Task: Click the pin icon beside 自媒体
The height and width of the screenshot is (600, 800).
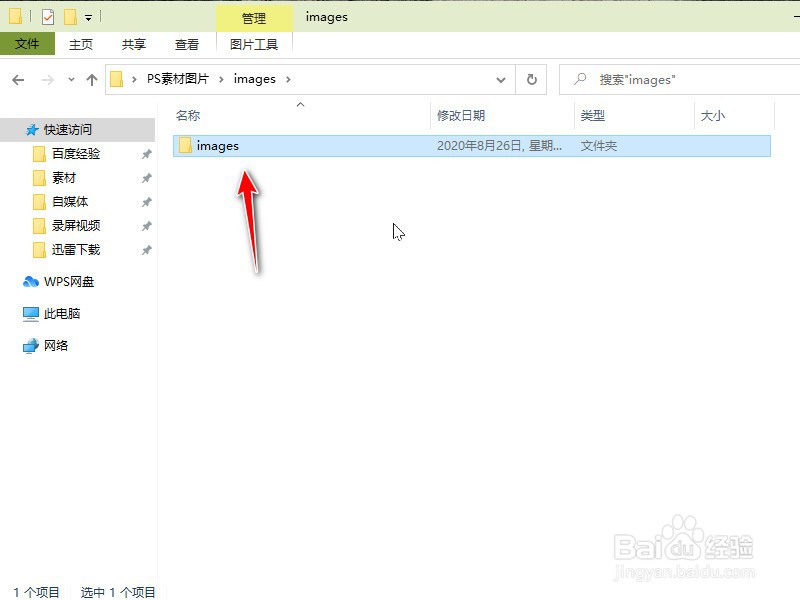Action: pos(146,202)
